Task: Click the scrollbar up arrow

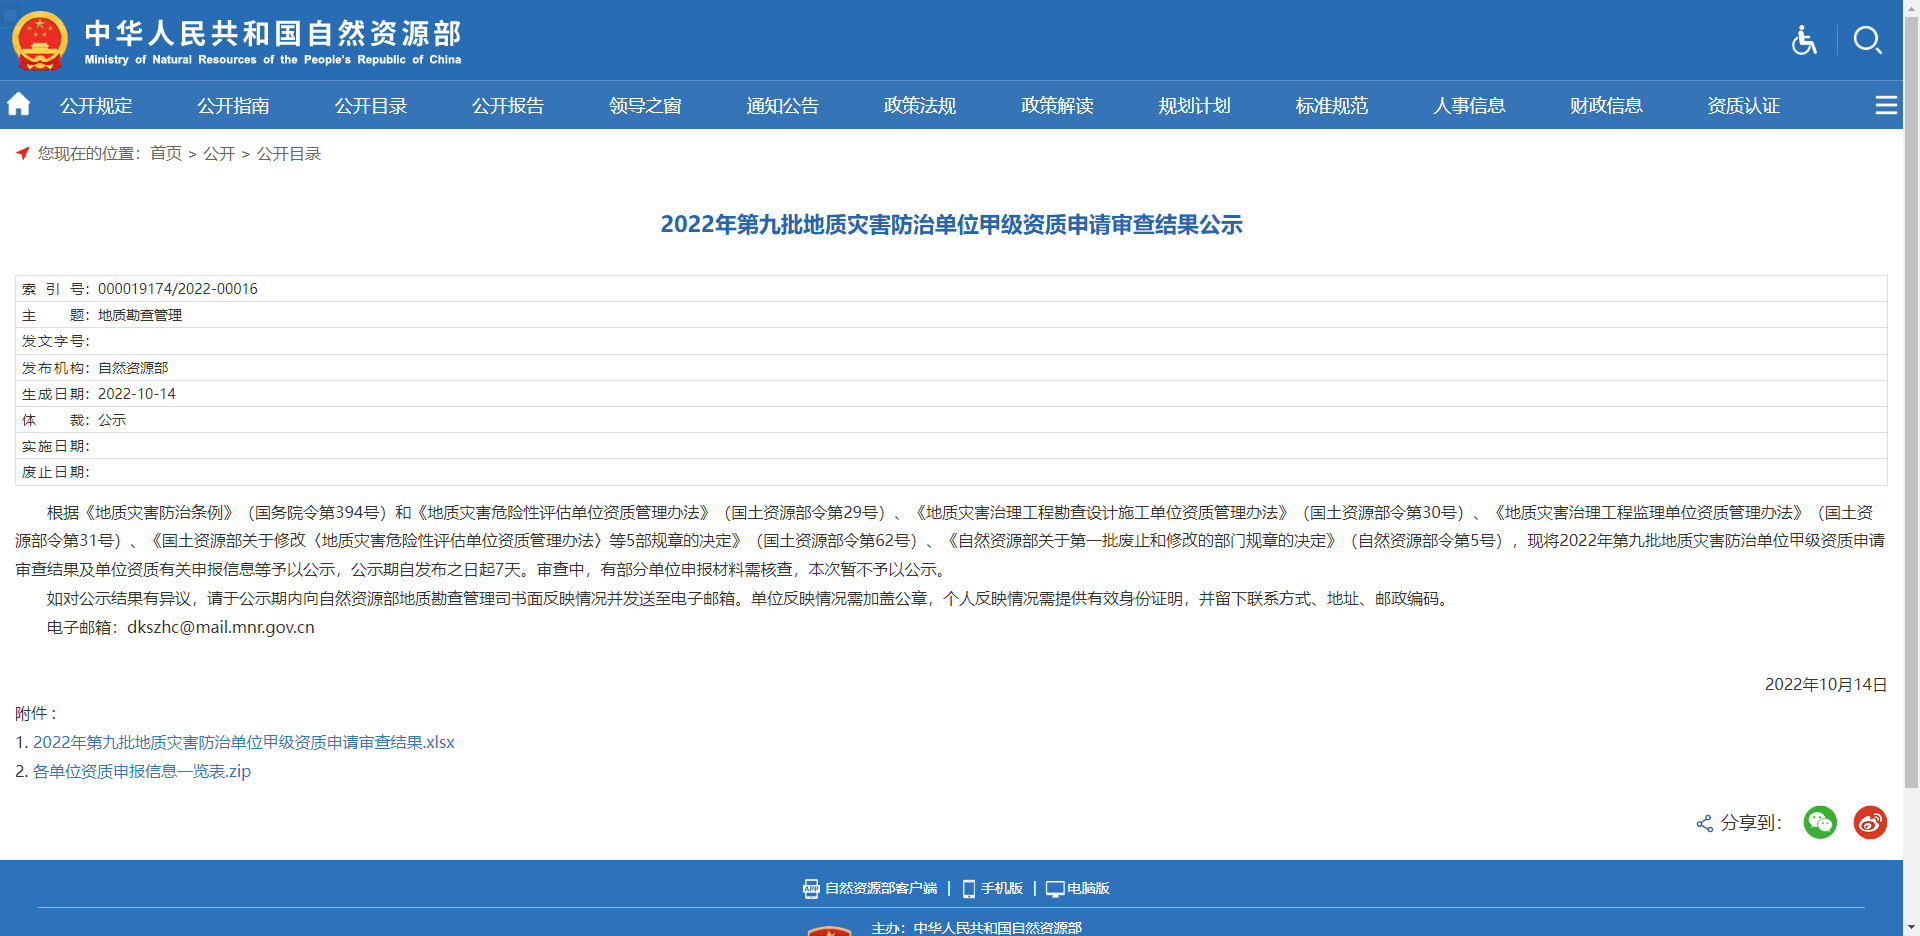Action: pyautogui.click(x=1911, y=8)
